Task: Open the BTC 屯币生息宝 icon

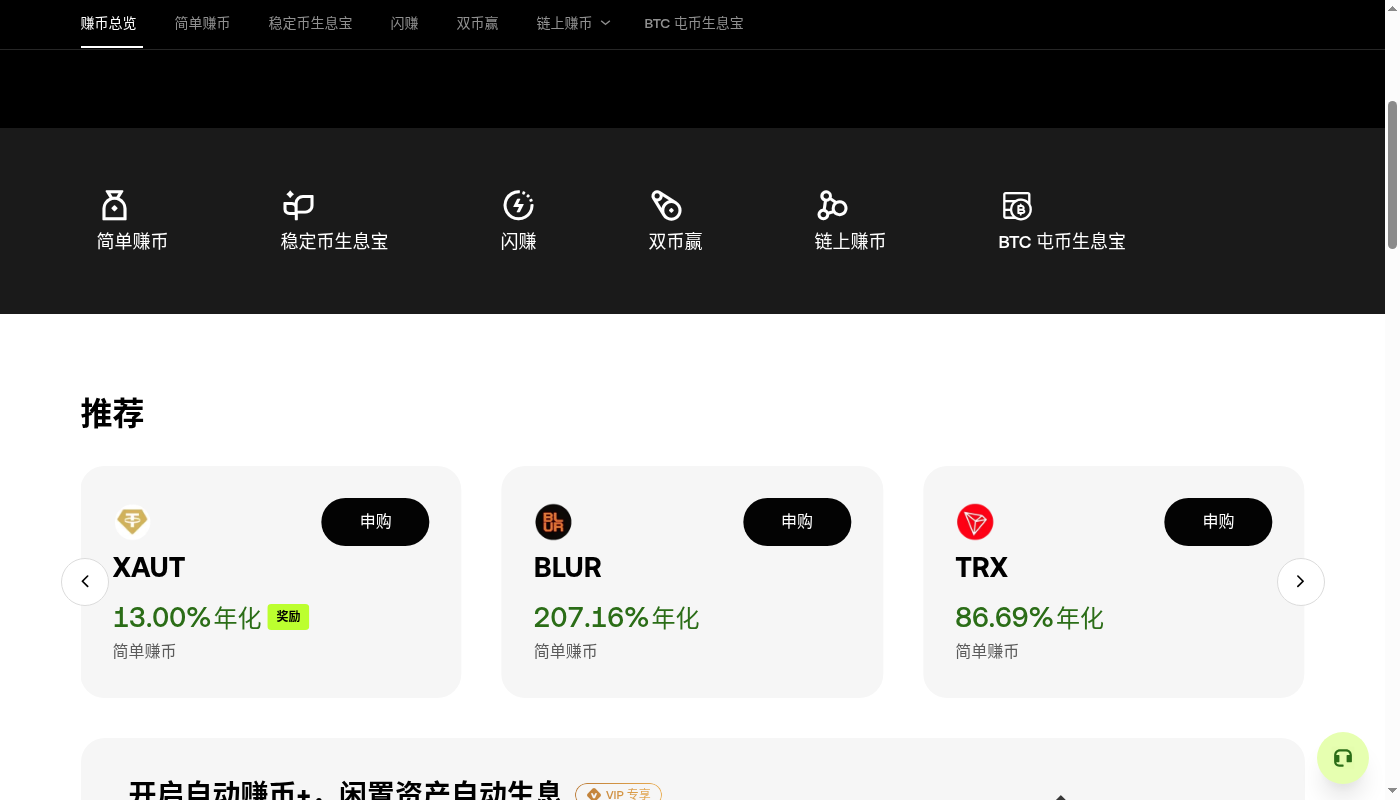Action: pyautogui.click(x=1017, y=205)
